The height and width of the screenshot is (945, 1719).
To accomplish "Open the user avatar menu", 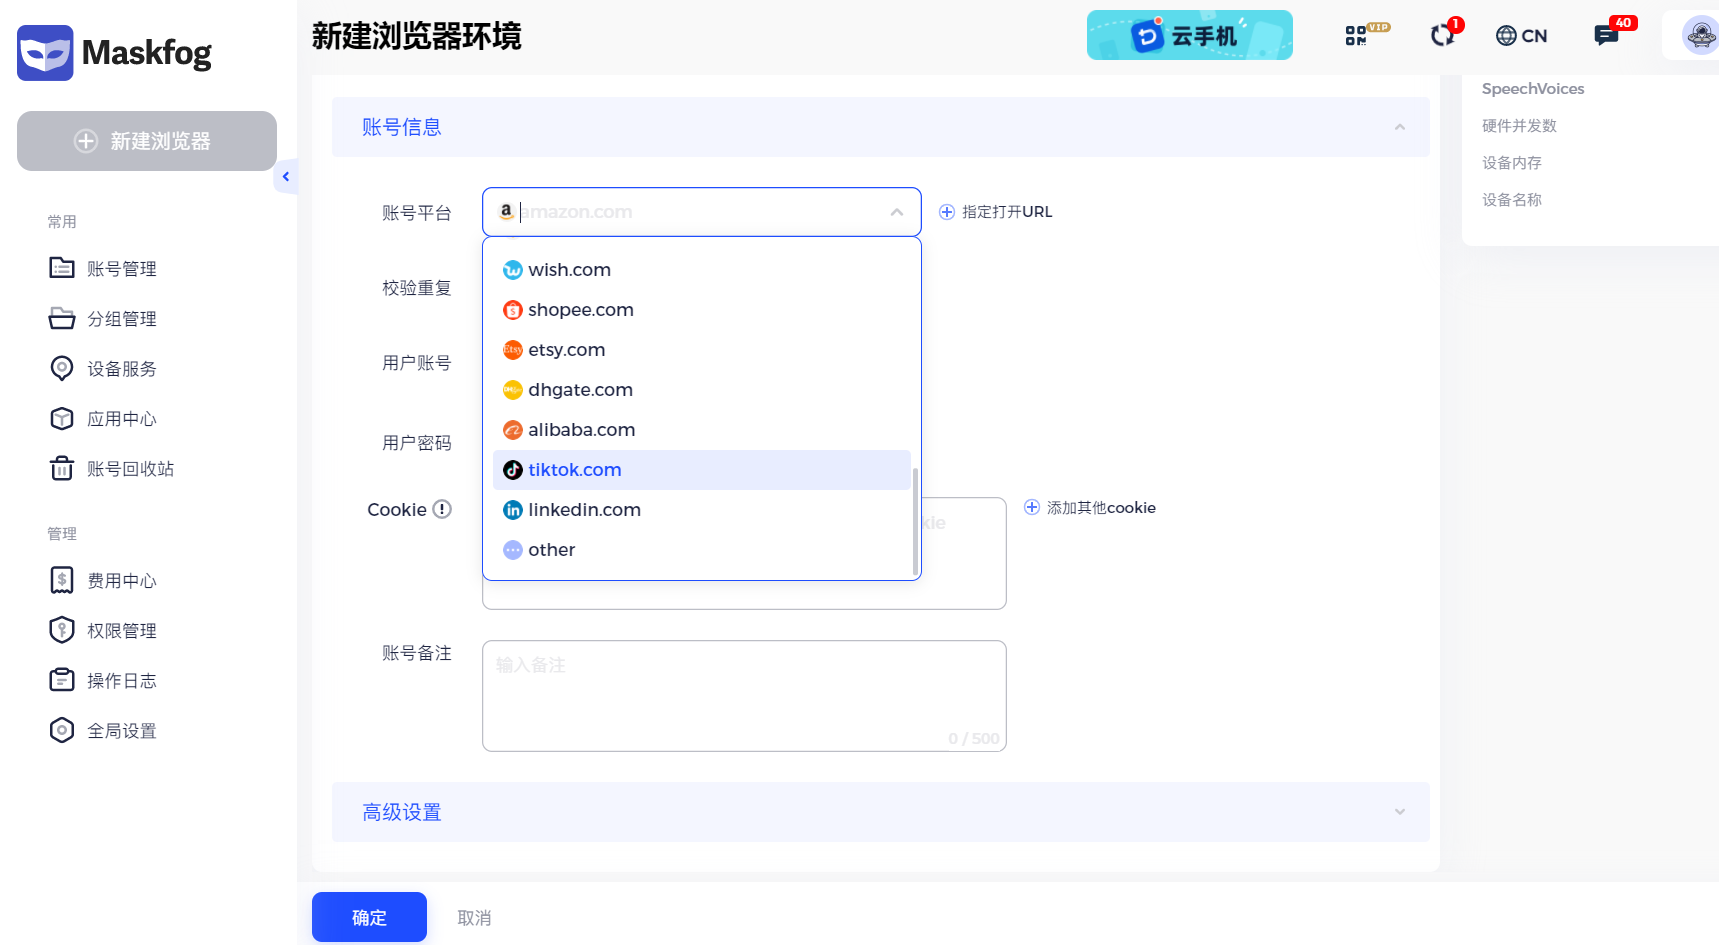I will tap(1700, 36).
